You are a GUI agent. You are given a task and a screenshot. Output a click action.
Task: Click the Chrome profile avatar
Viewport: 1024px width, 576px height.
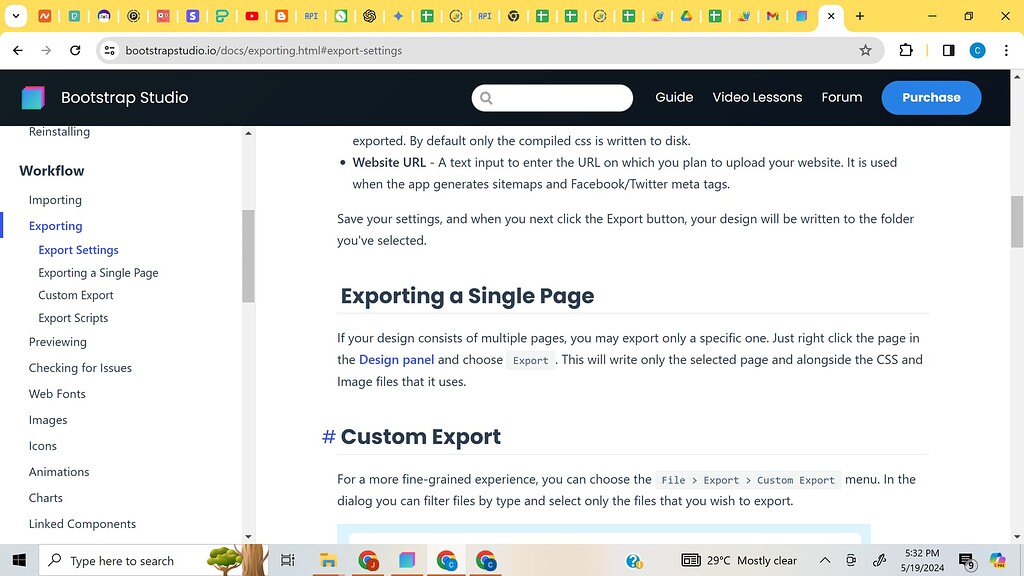pos(977,49)
